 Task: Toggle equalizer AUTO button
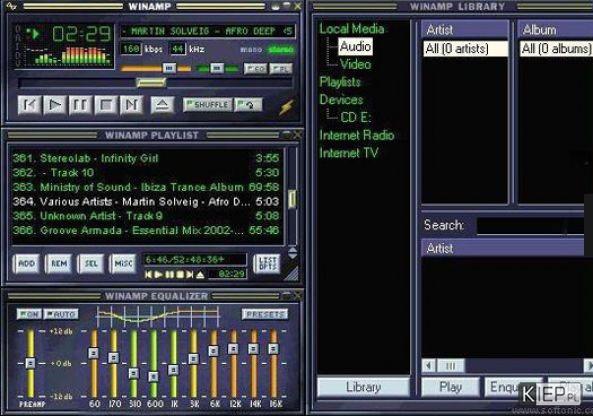[61, 314]
